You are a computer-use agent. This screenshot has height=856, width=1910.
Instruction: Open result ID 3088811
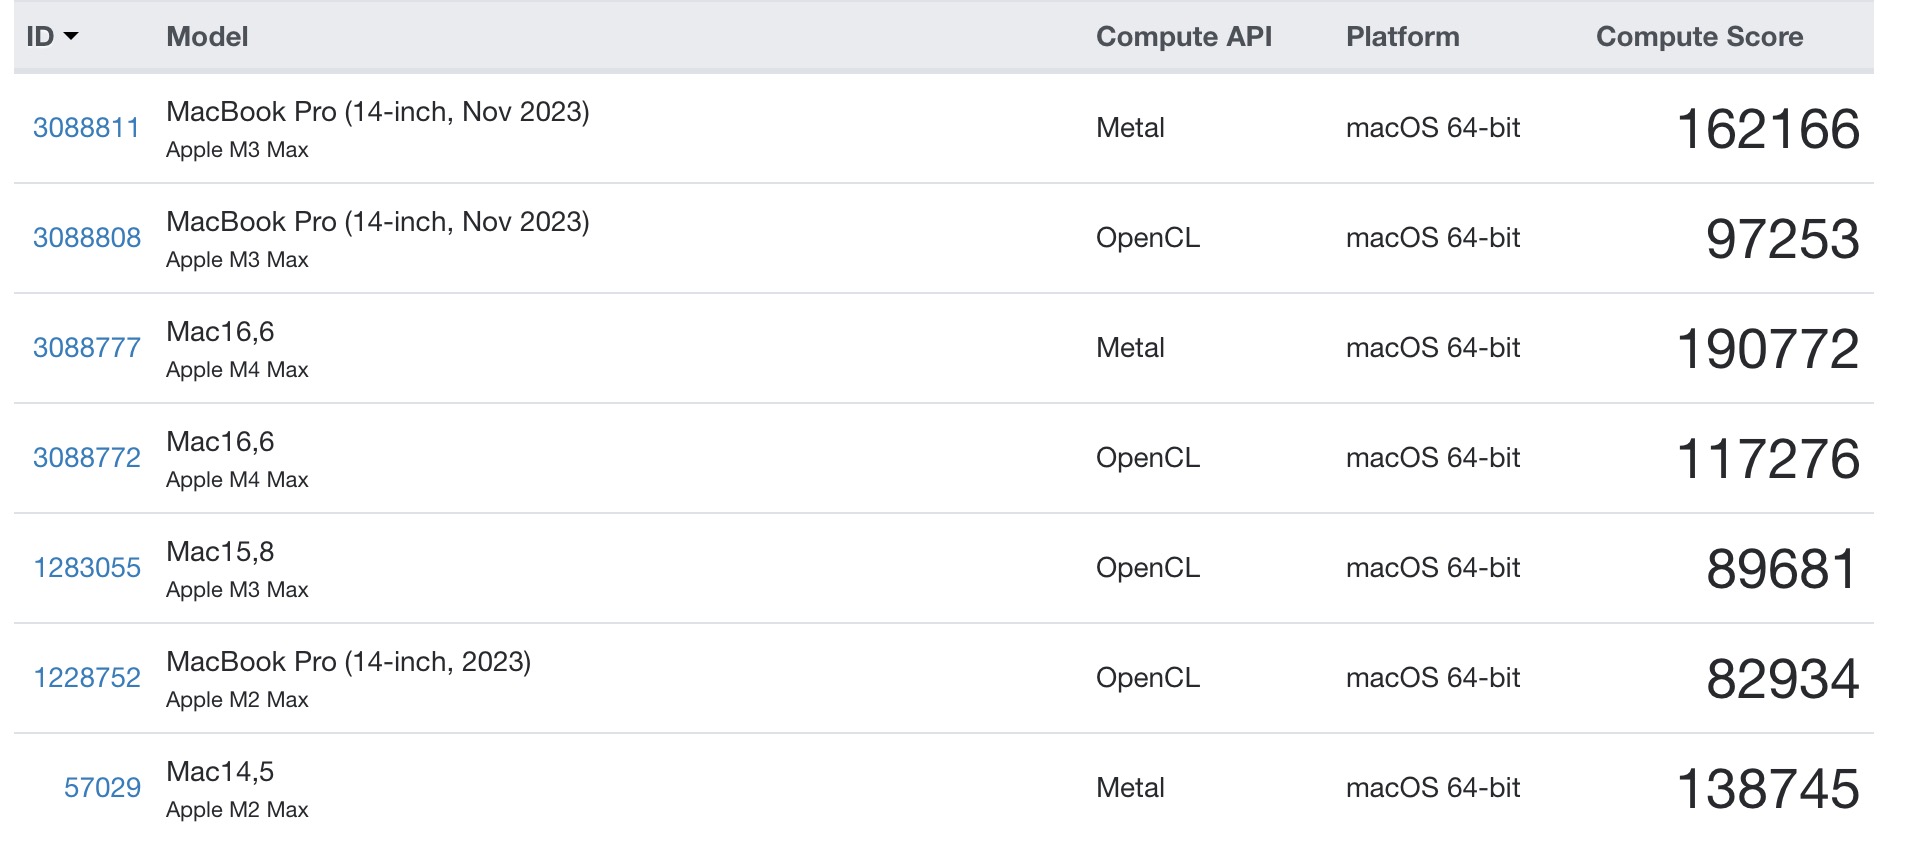click(86, 128)
